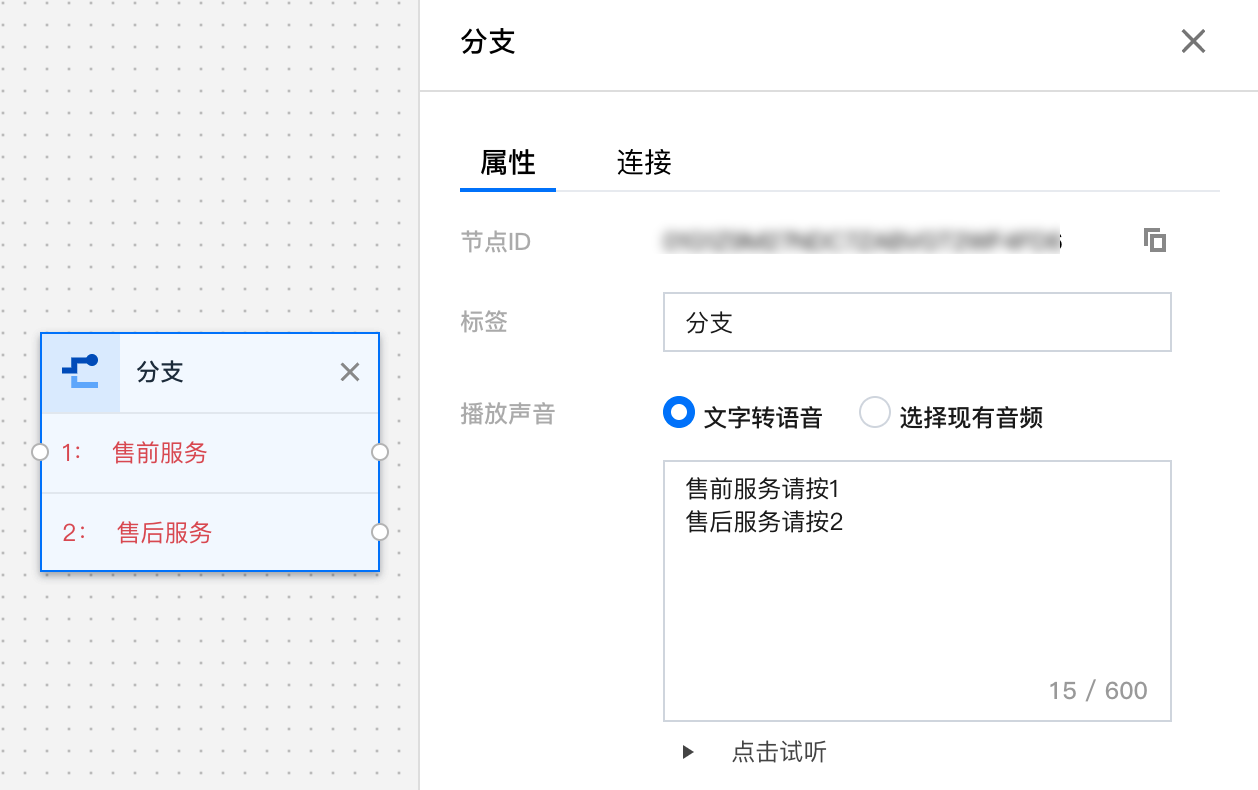Click the 分支 title on the canvas node
The height and width of the screenshot is (790, 1258).
coord(160,373)
